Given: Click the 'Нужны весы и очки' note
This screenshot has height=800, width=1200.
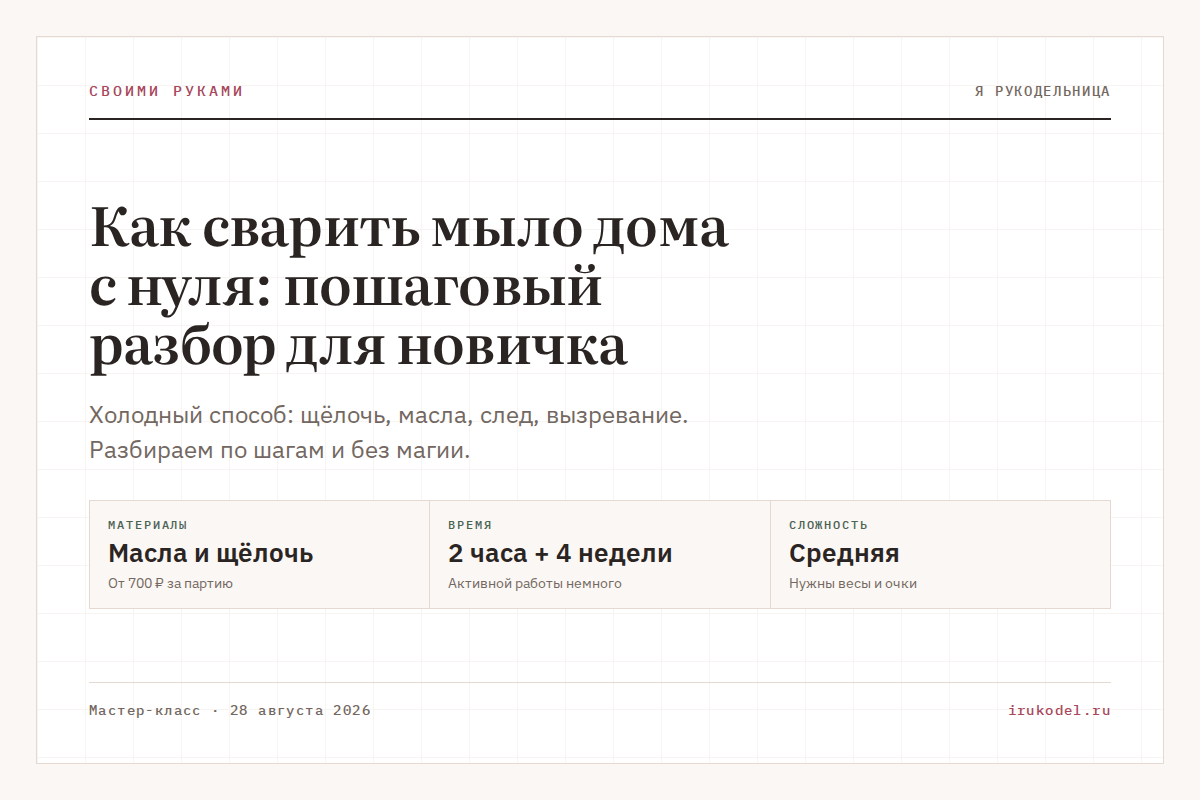Looking at the screenshot, I should coord(852,583).
